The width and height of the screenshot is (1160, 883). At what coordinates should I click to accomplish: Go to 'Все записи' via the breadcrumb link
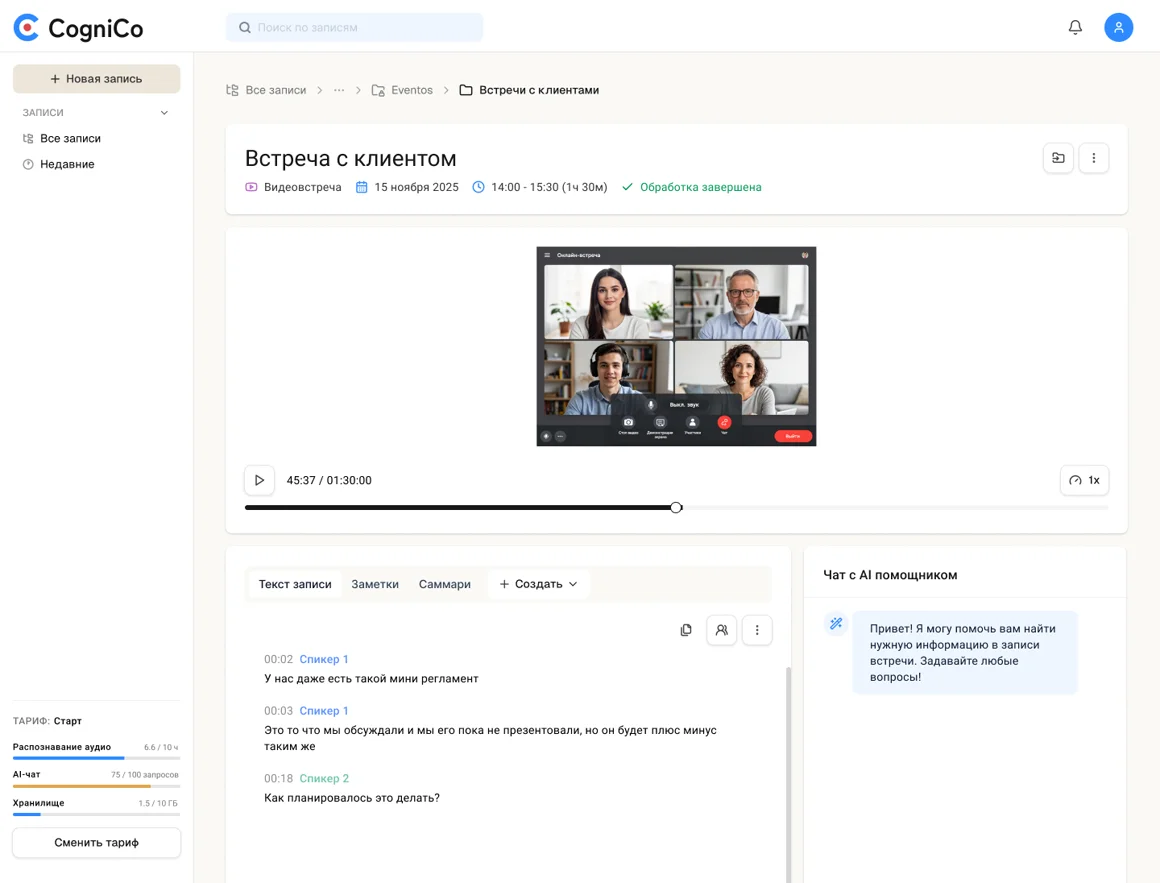(x=275, y=90)
